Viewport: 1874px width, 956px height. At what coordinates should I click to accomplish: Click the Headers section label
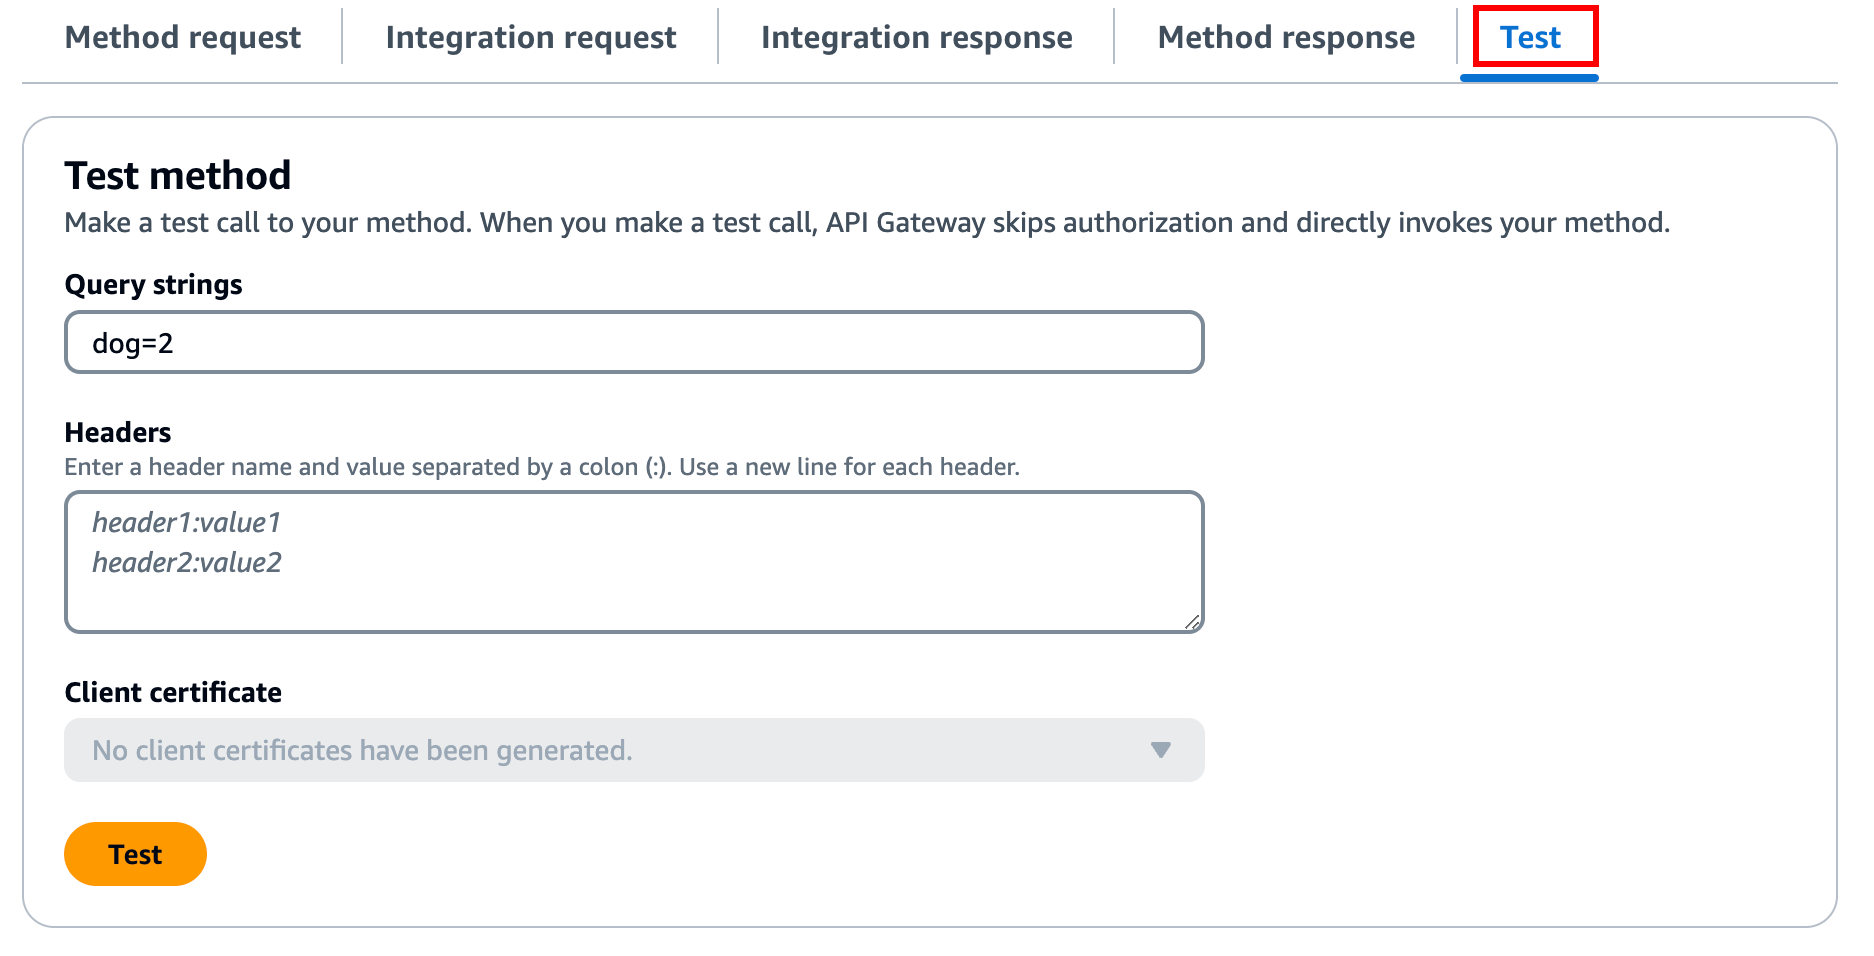pyautogui.click(x=117, y=432)
